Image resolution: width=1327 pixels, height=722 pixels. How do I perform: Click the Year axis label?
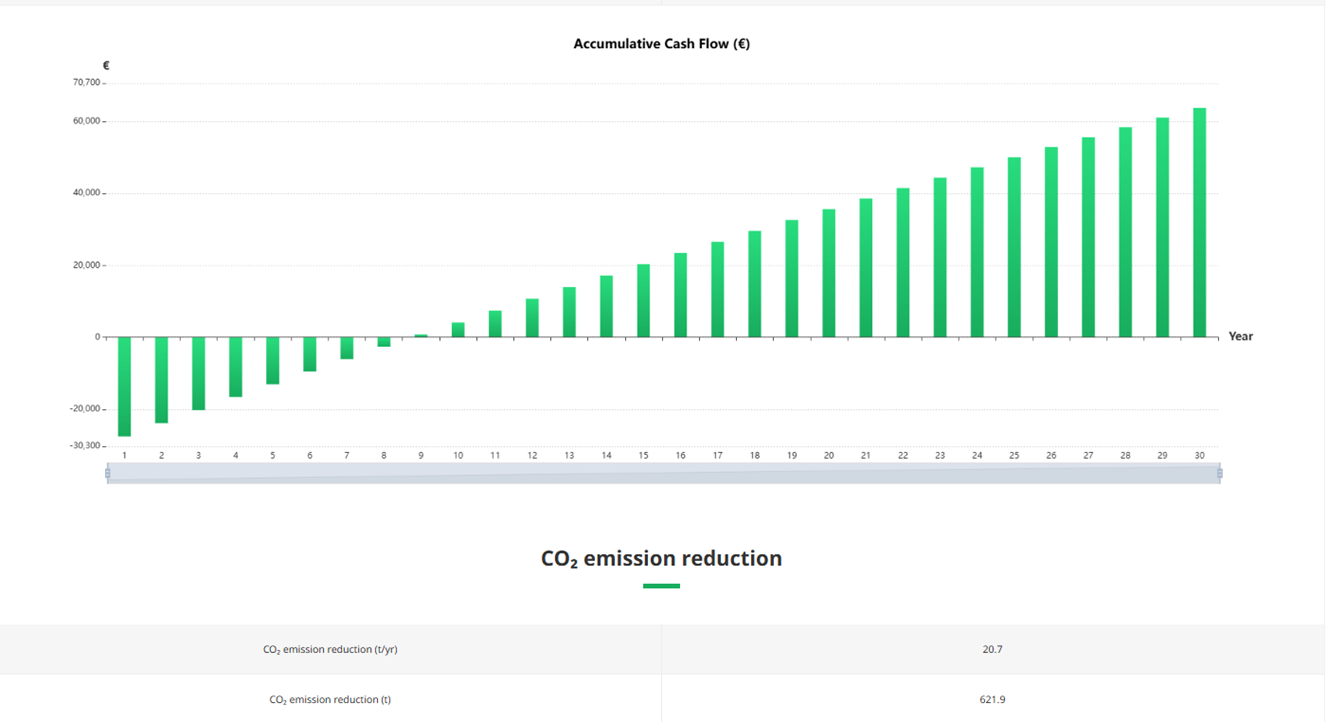click(1241, 336)
